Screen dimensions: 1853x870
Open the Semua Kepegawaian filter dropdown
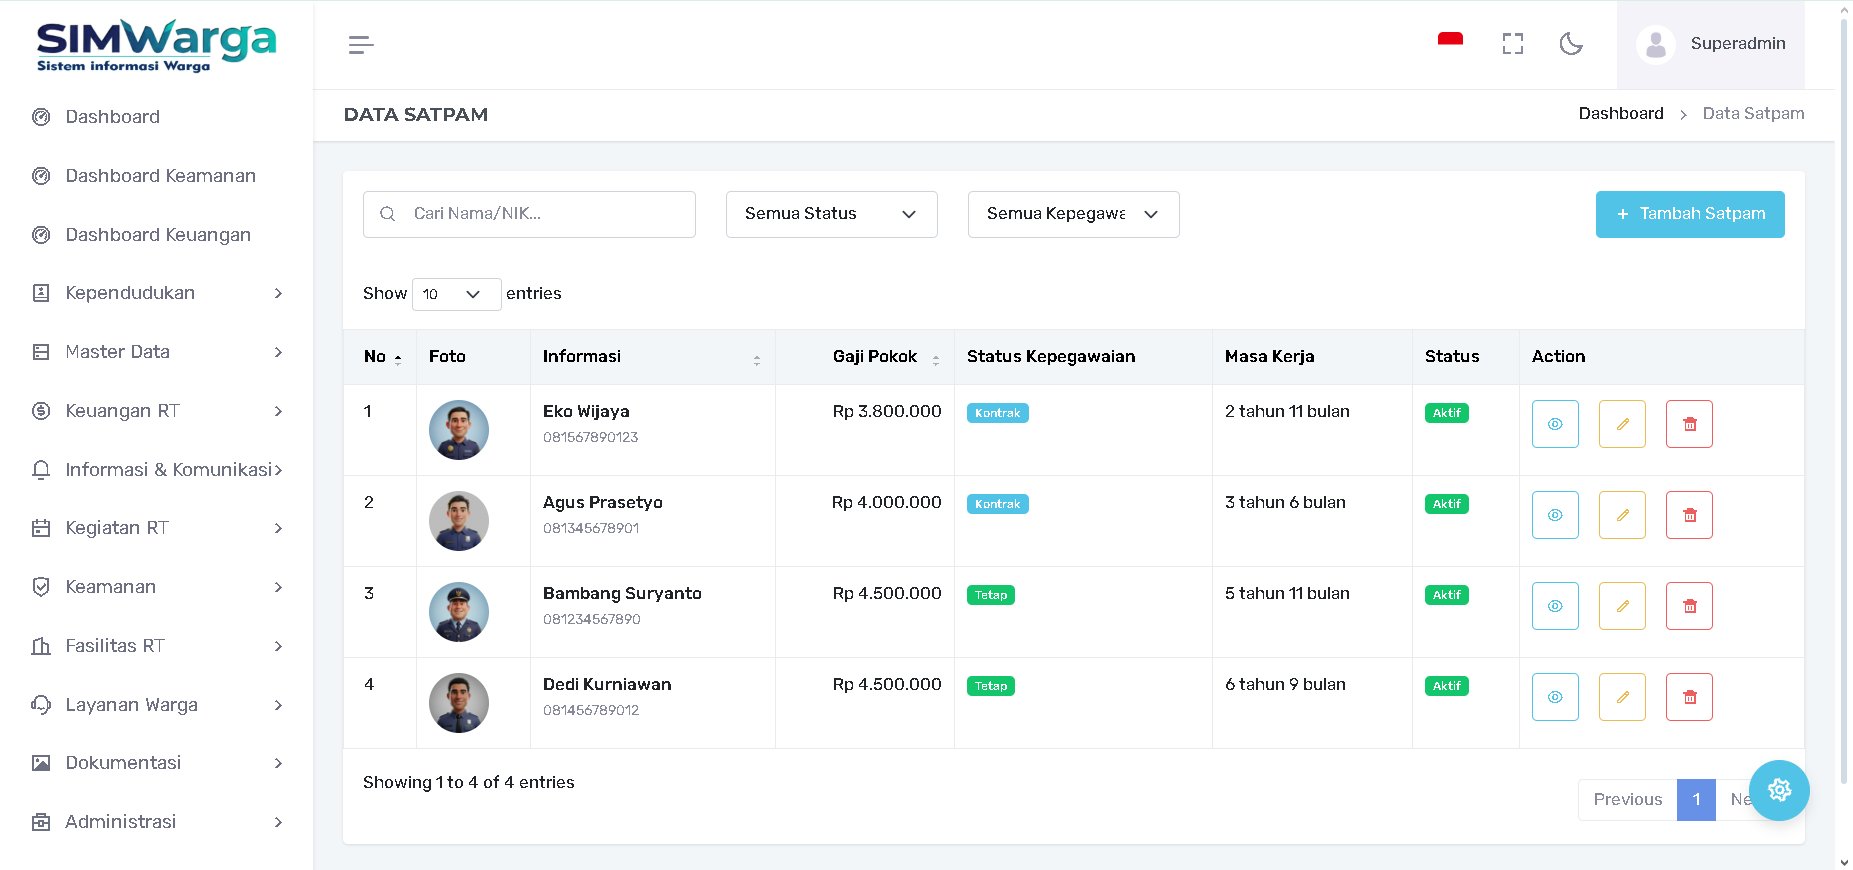coord(1073,214)
